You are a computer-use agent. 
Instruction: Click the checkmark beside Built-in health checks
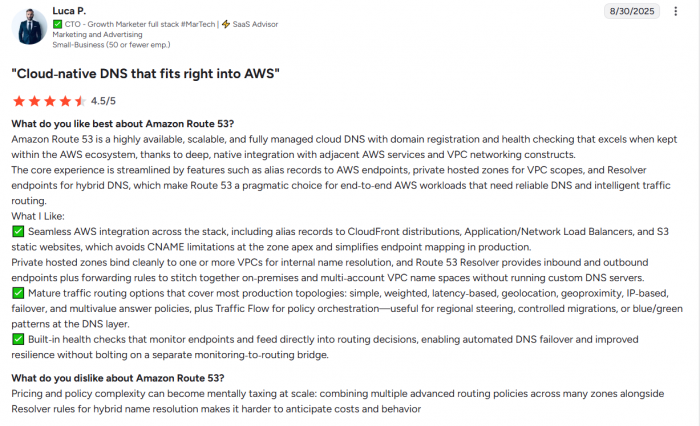[x=17, y=339]
